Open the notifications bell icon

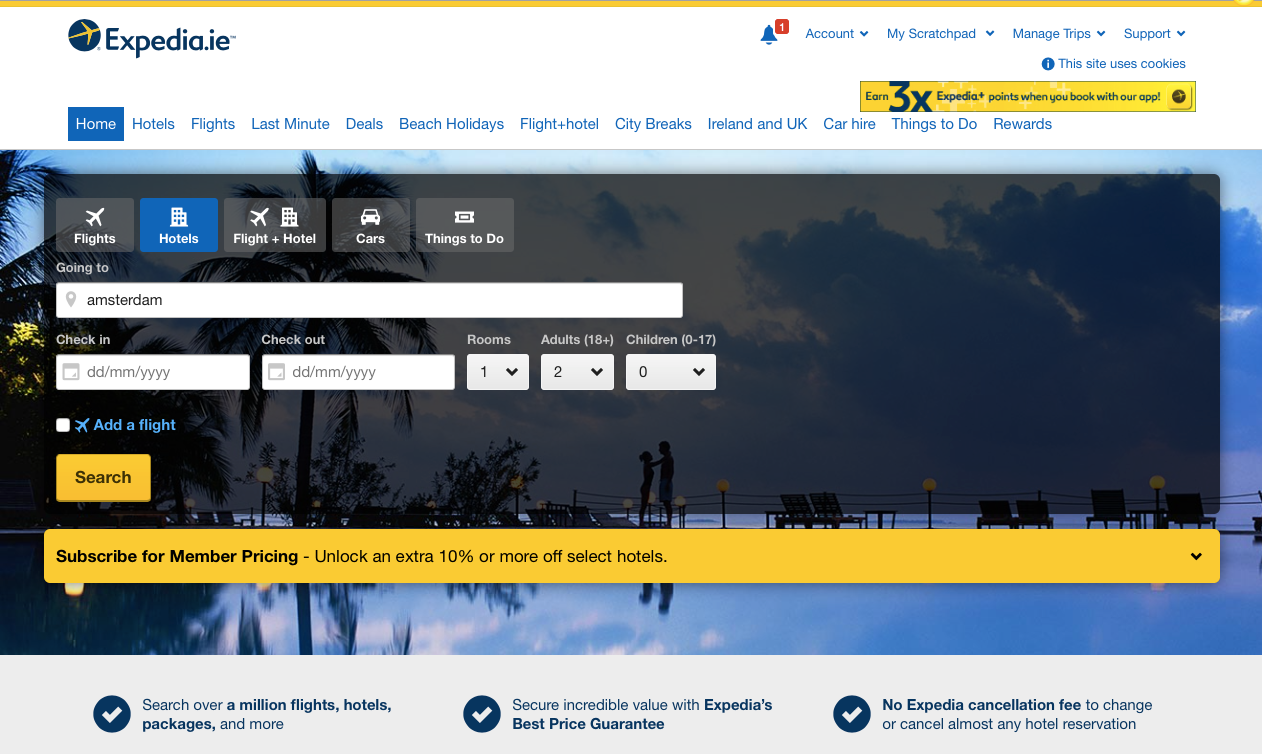769,35
